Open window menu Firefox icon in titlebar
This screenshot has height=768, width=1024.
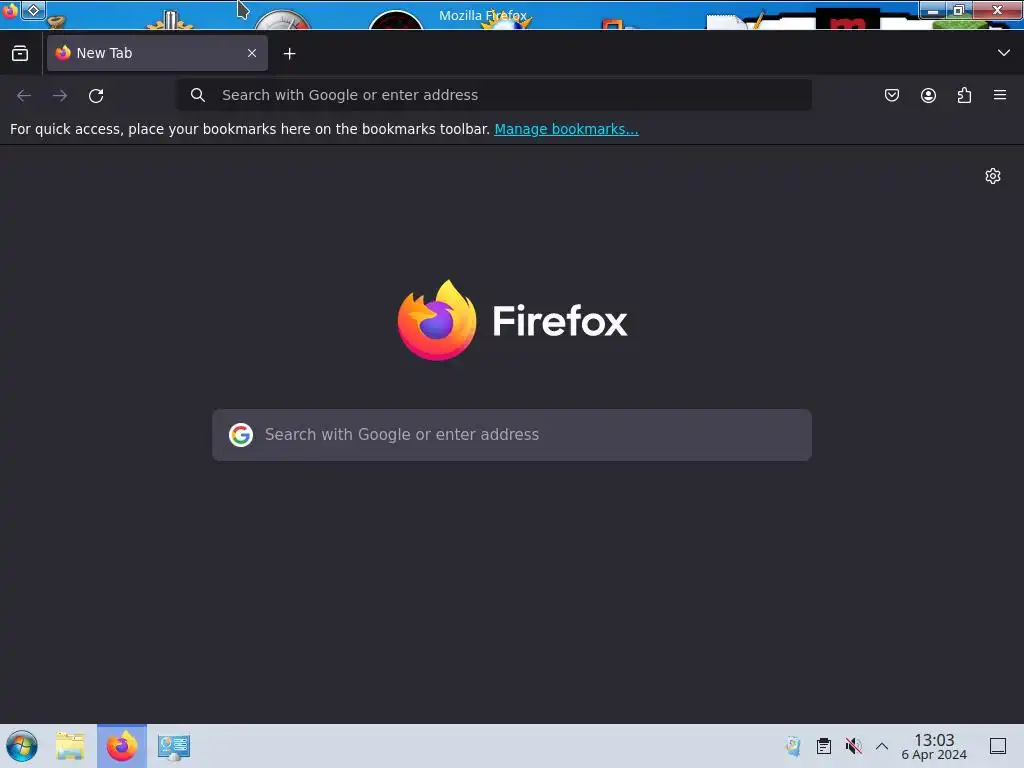[9, 10]
